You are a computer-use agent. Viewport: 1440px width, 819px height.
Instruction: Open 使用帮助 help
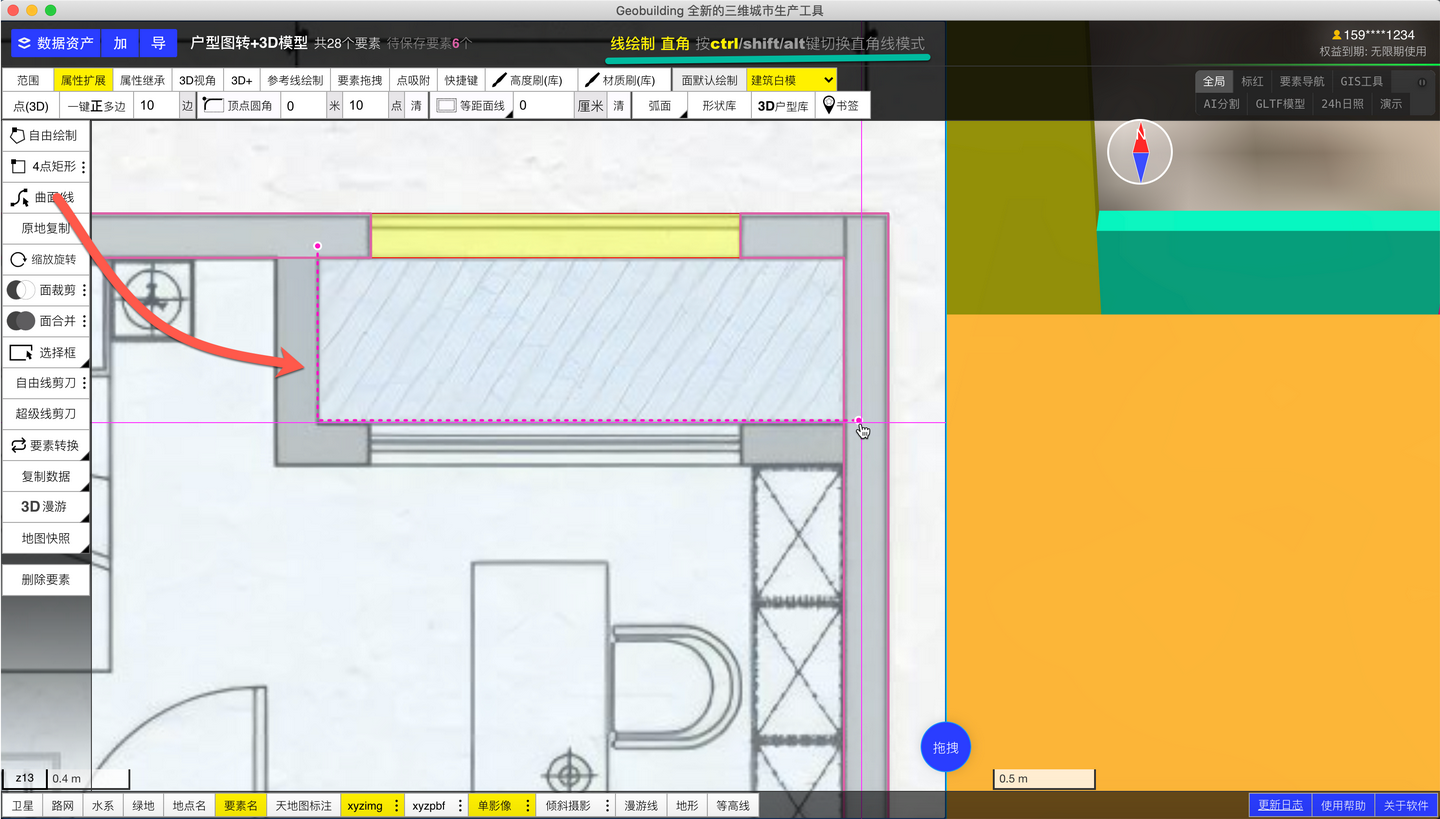coord(1343,805)
